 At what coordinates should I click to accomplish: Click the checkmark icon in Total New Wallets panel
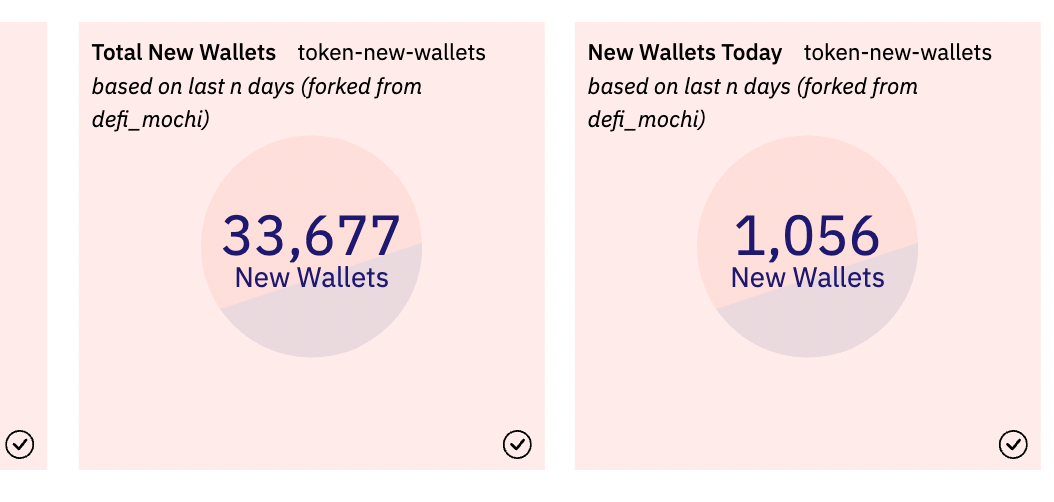click(517, 444)
